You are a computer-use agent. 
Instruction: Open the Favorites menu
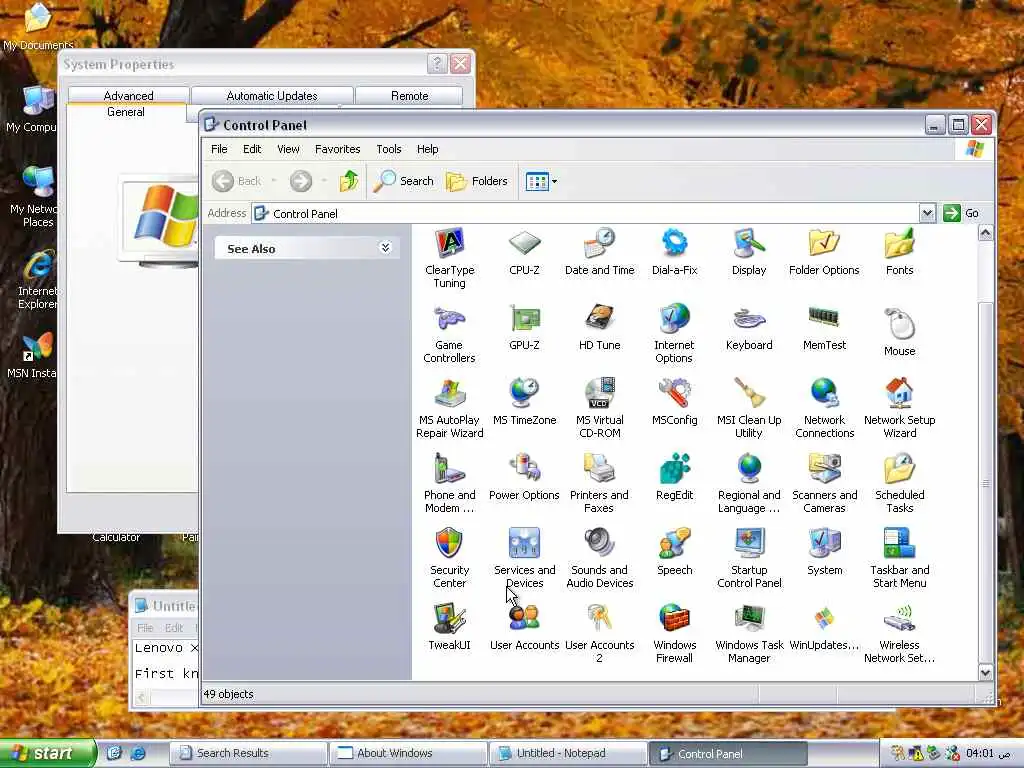(337, 149)
